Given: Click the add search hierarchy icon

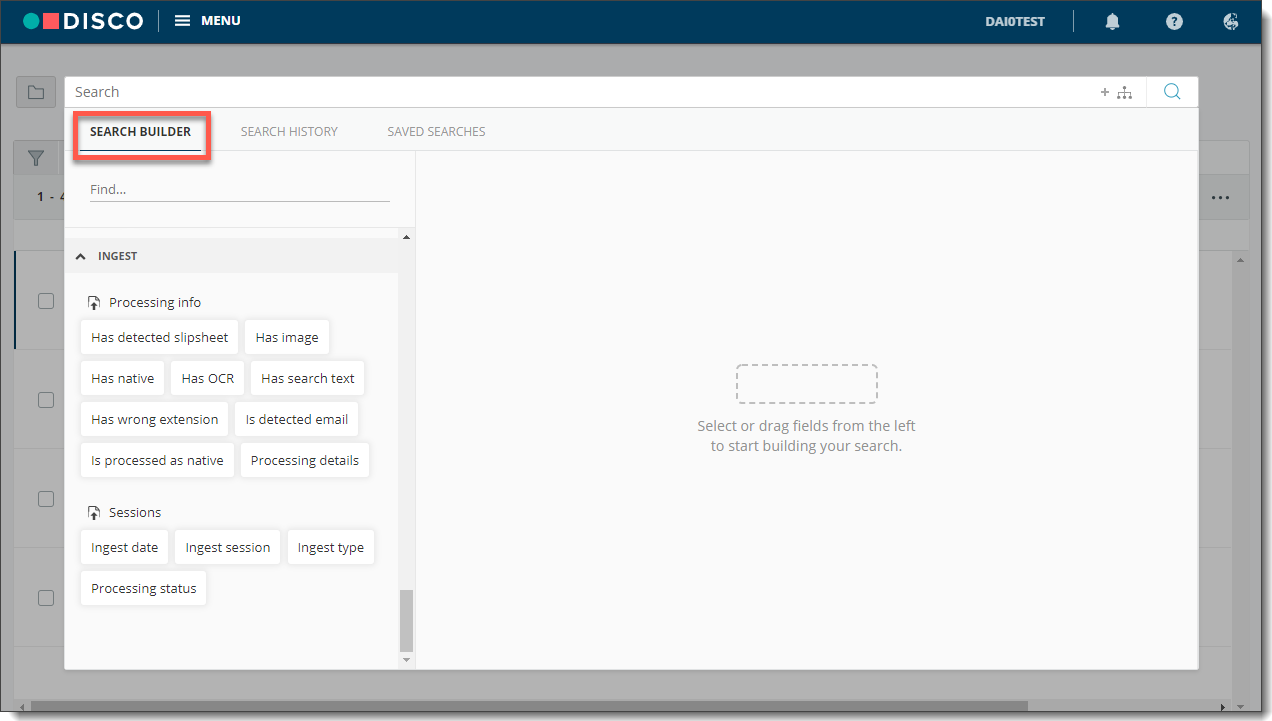Looking at the screenshot, I should [x=1116, y=92].
